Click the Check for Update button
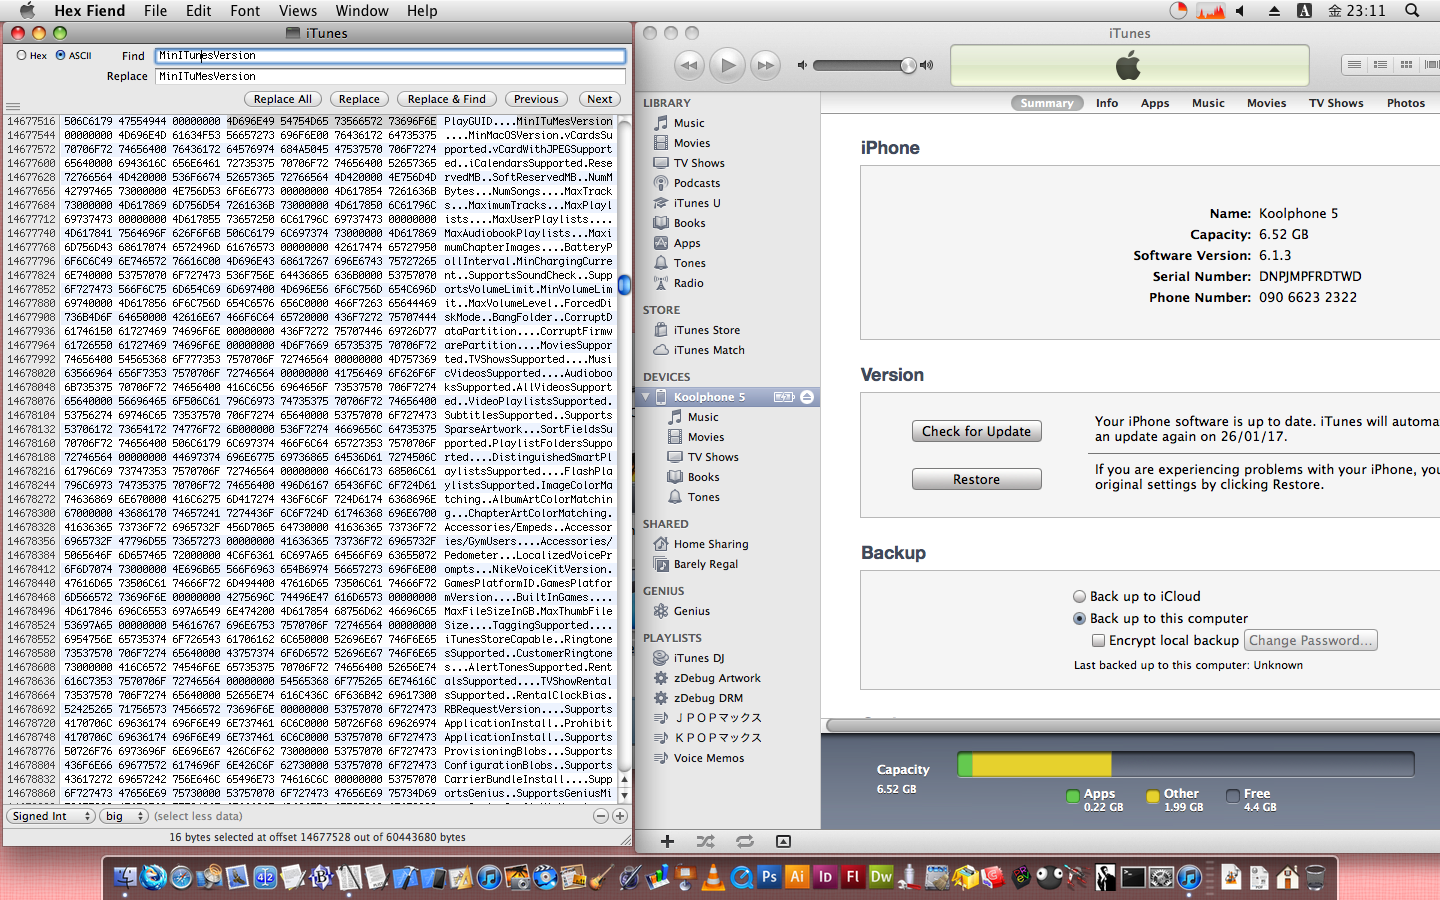This screenshot has width=1440, height=900. (976, 431)
